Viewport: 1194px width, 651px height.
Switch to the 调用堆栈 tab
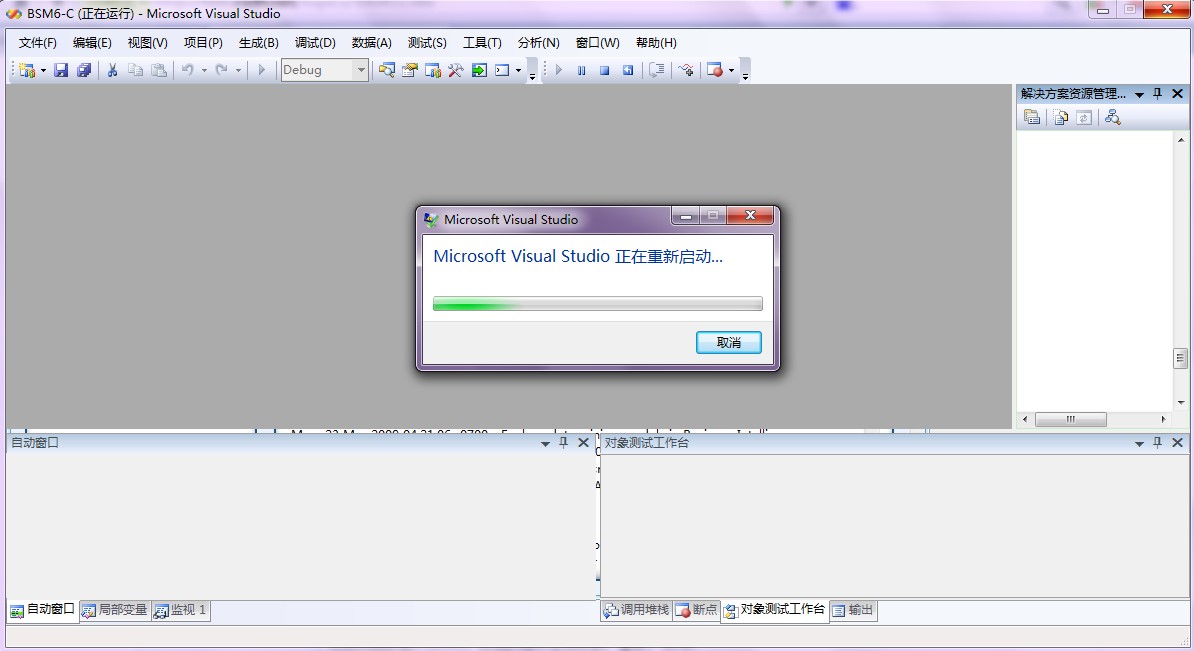coord(637,610)
